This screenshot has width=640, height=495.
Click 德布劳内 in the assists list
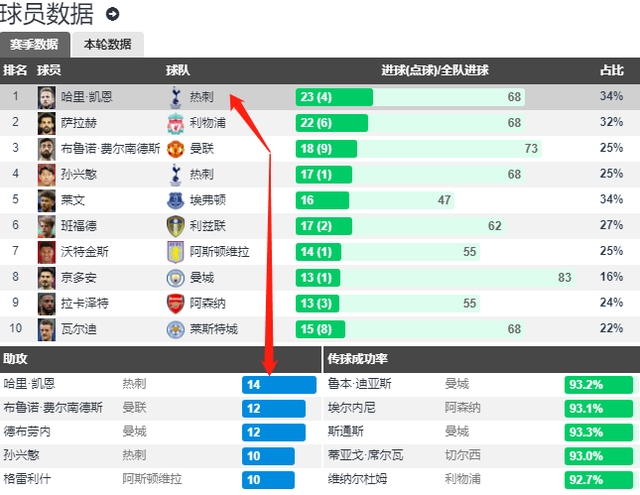tap(27, 431)
